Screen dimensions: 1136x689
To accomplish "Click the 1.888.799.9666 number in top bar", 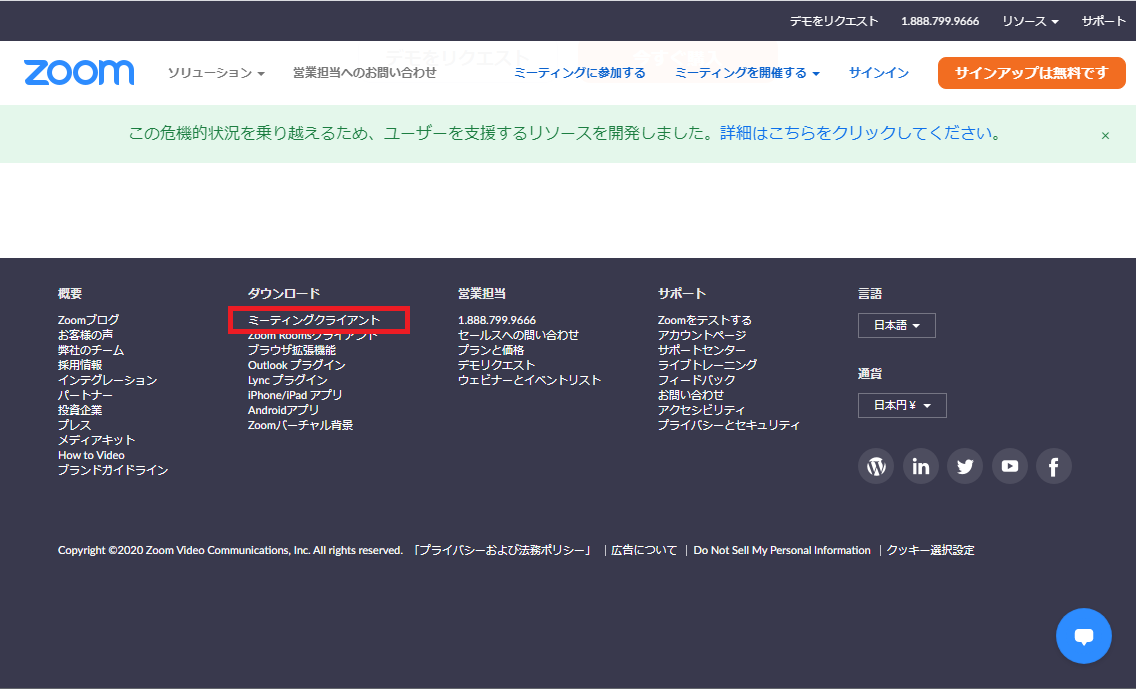I will pyautogui.click(x=940, y=21).
